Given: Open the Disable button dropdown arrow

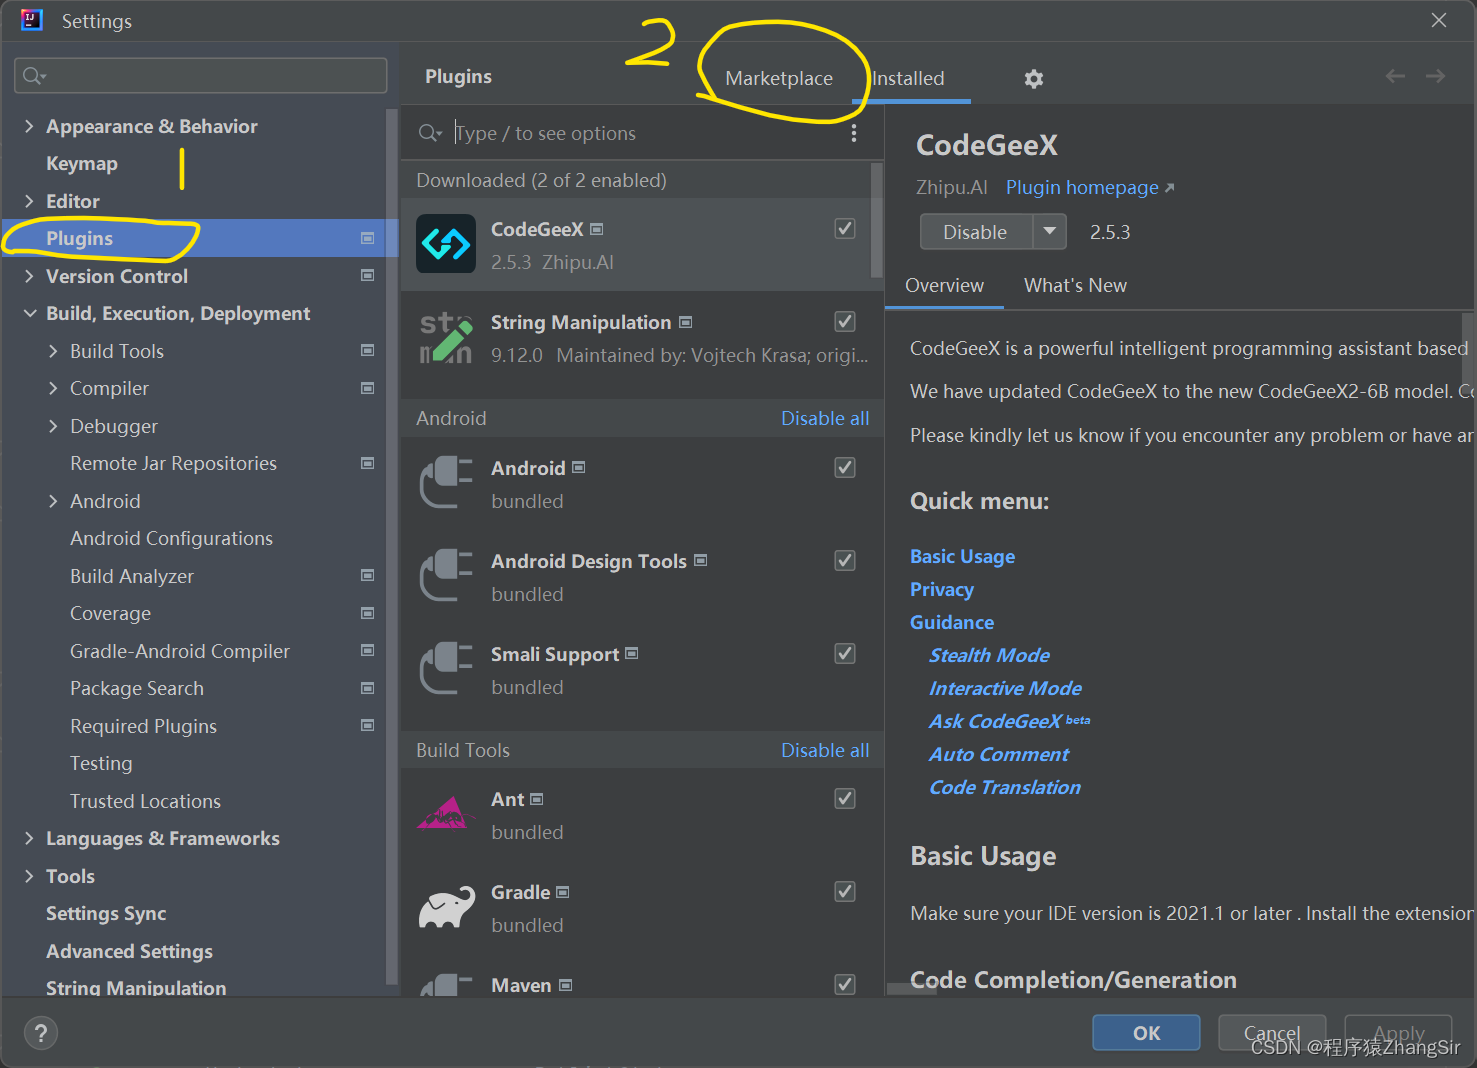Looking at the screenshot, I should 1049,232.
